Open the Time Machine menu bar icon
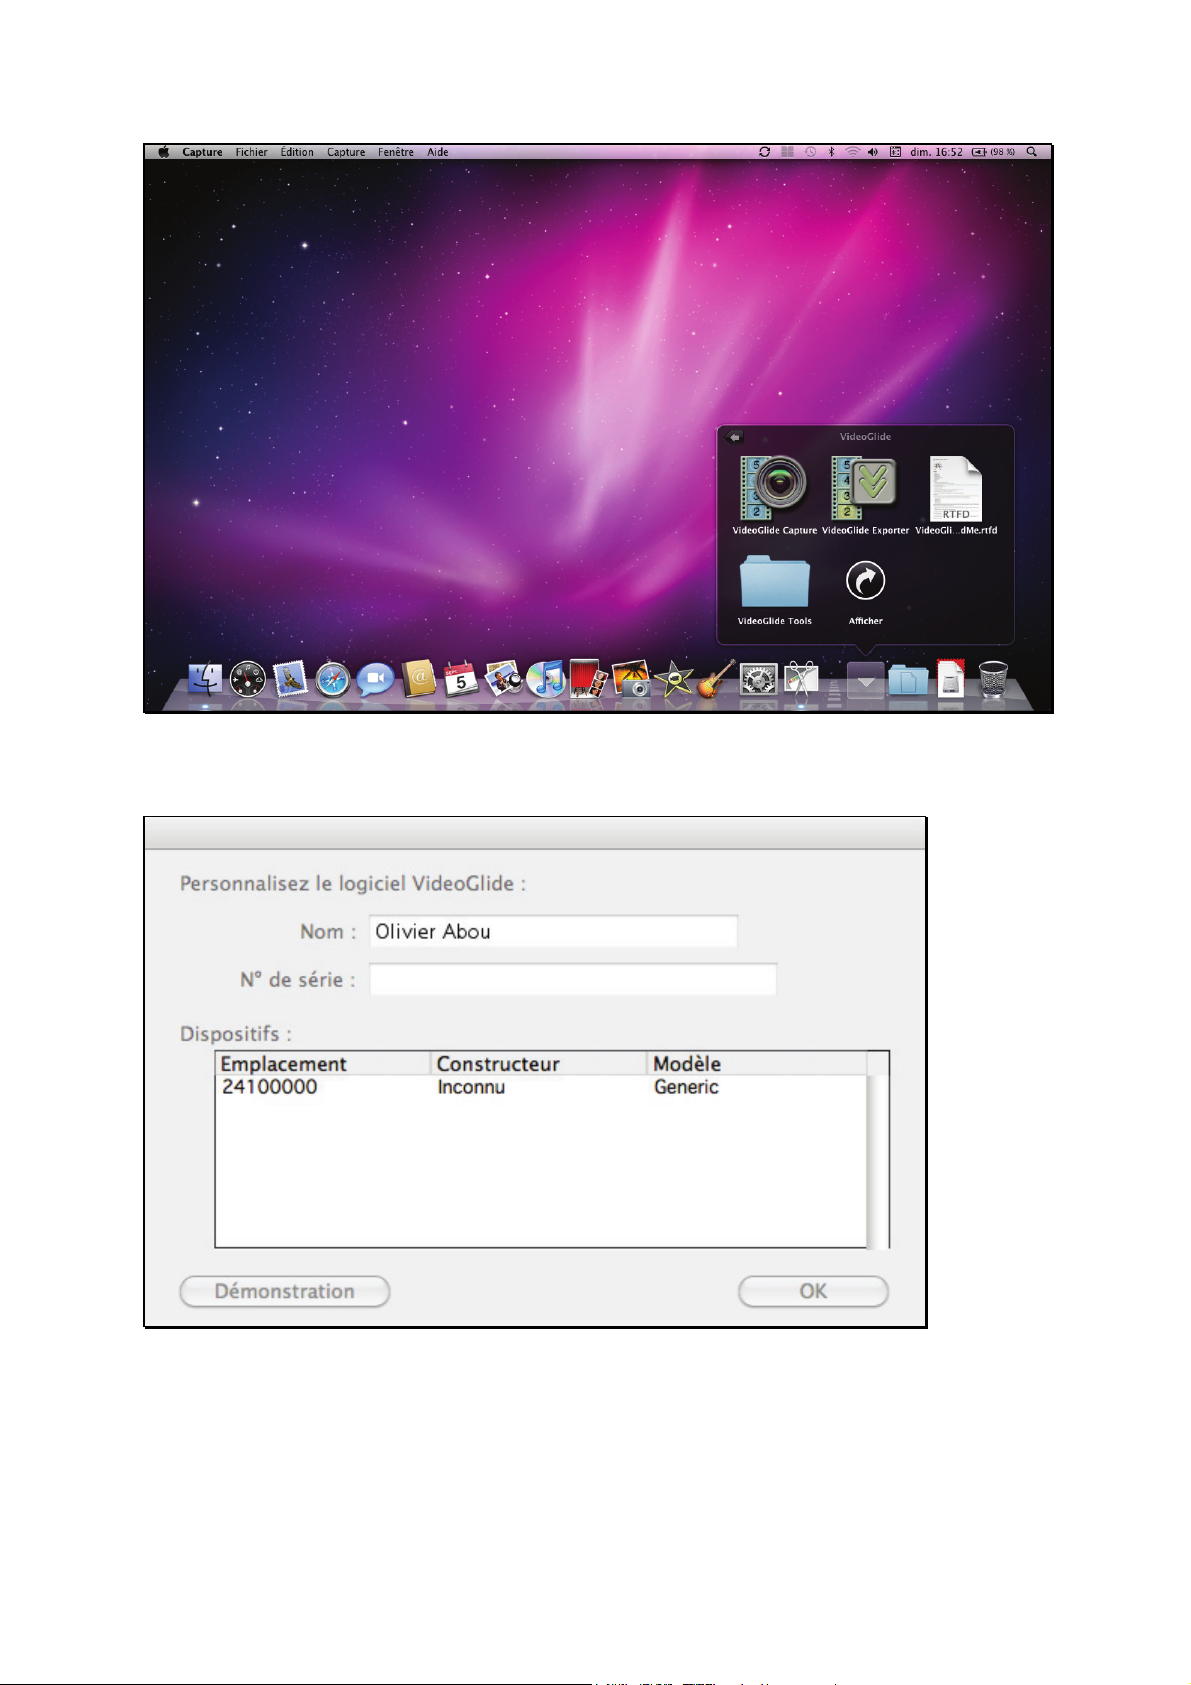Viewport: 1191px width, 1685px height. [x=810, y=152]
